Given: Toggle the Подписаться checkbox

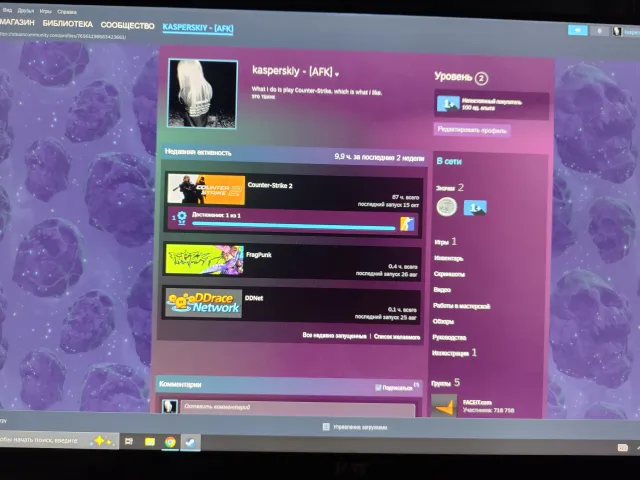Looking at the screenshot, I should tap(378, 387).
